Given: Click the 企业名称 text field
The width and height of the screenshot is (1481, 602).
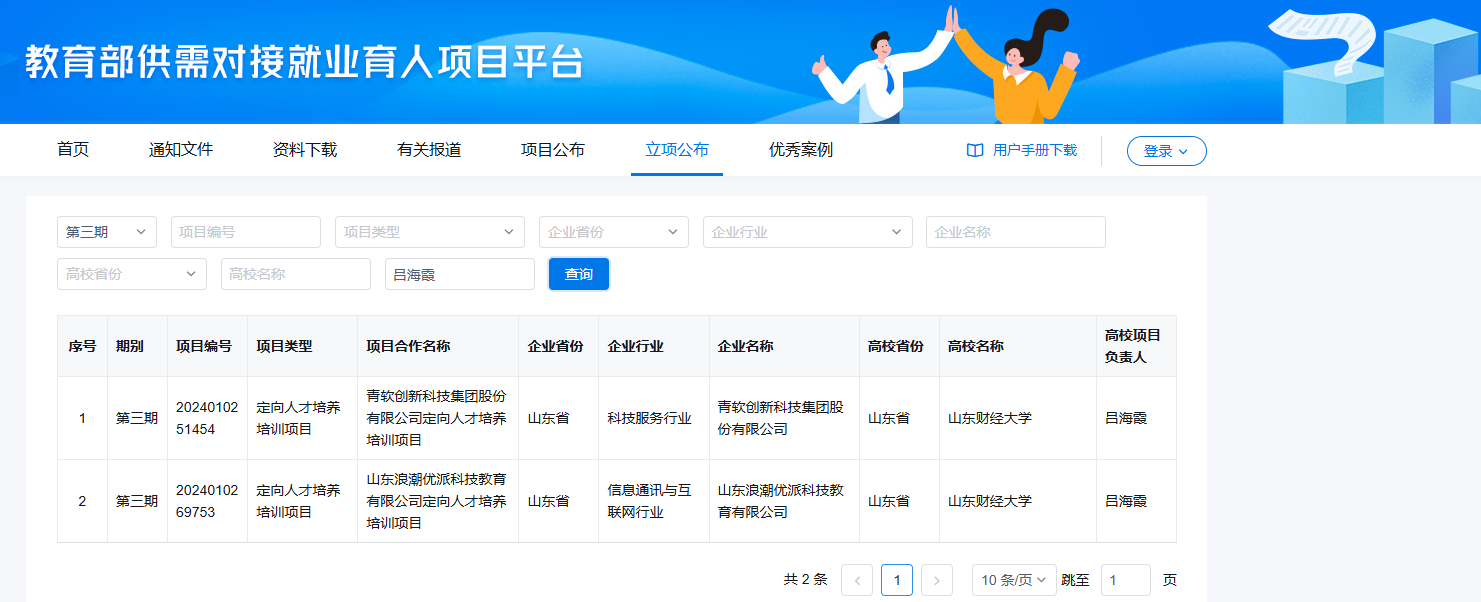Looking at the screenshot, I should 1015,232.
